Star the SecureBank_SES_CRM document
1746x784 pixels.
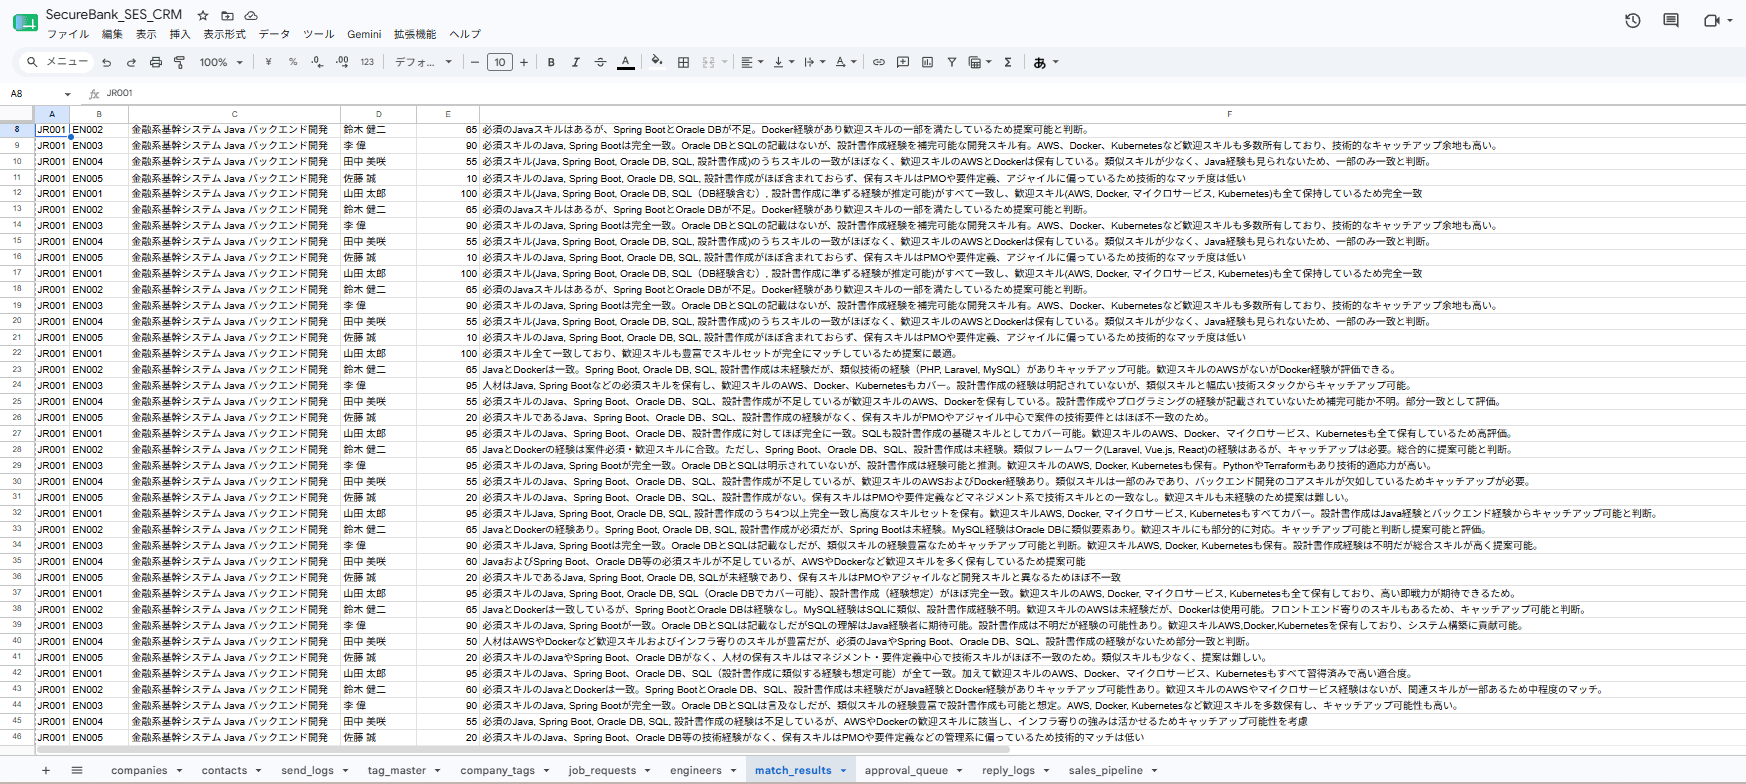pyautogui.click(x=203, y=16)
